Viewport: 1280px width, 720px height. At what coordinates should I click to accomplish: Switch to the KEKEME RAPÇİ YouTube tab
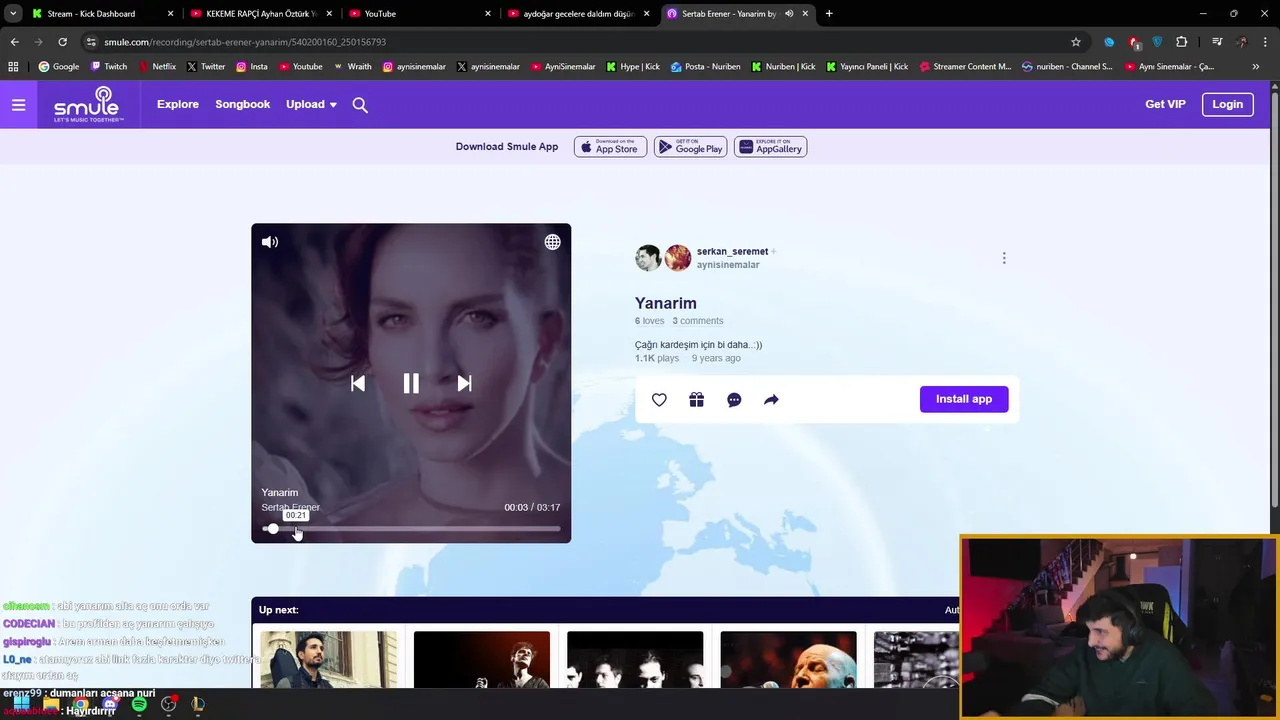(262, 14)
